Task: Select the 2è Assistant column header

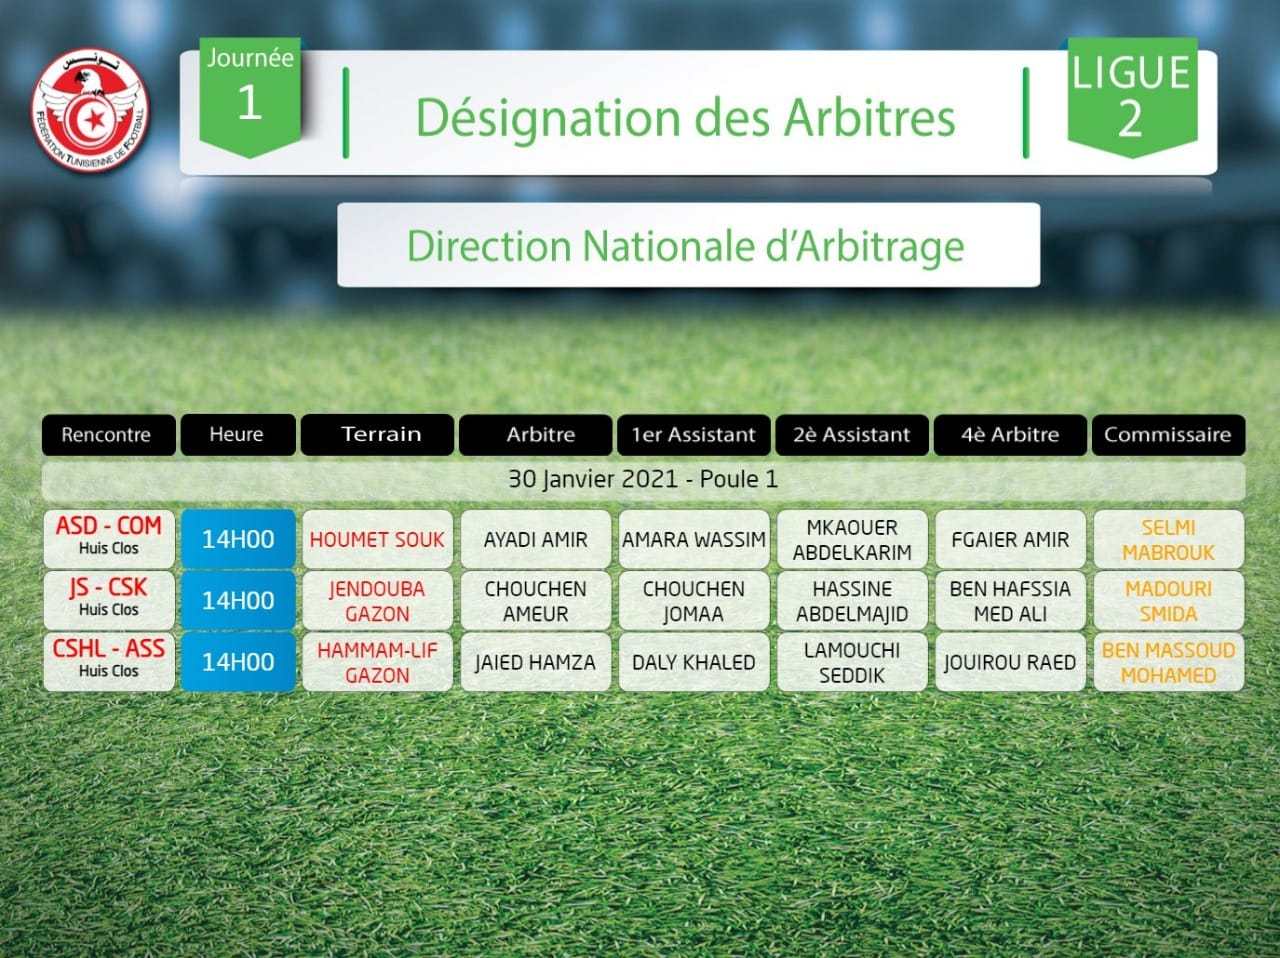Action: (852, 435)
